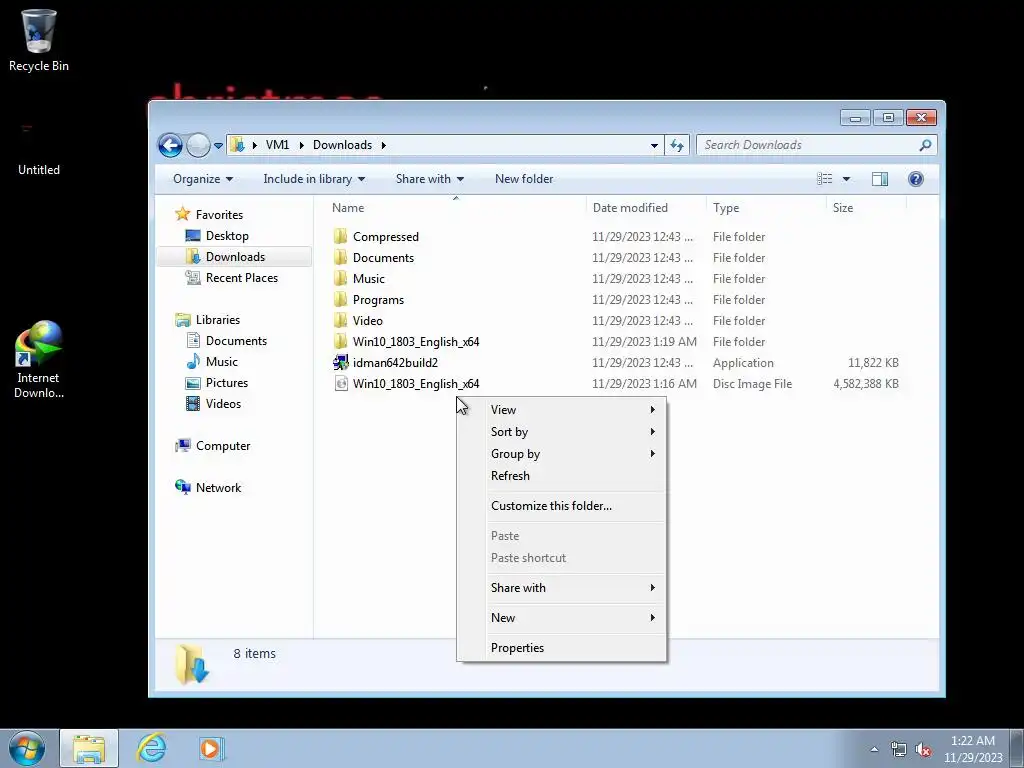Viewport: 1024px width, 768px height.
Task: Open Windows Explorer on taskbar
Action: tap(89, 748)
